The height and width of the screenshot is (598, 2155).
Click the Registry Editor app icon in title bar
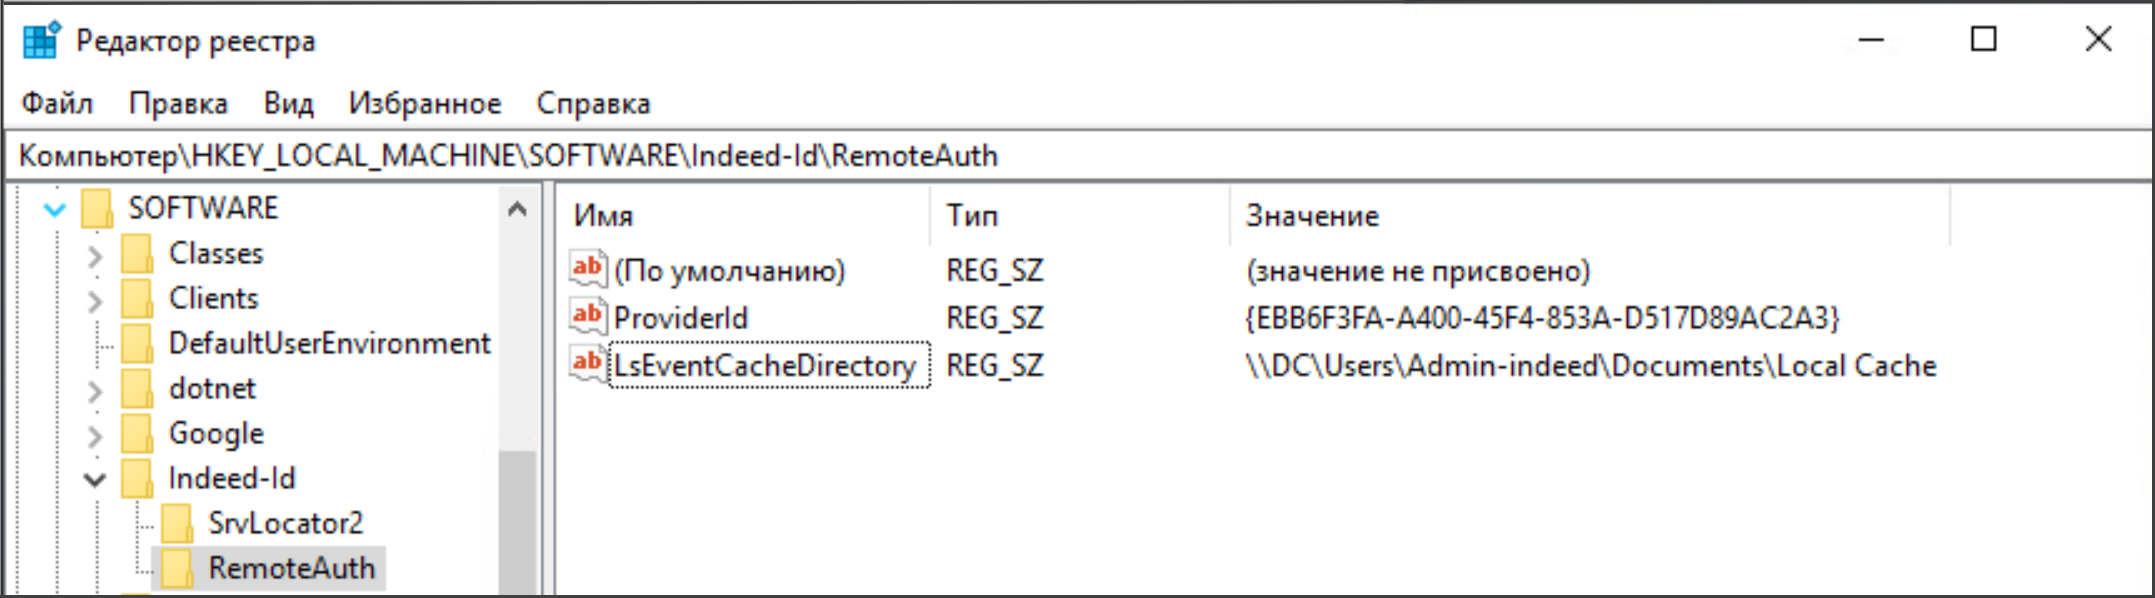point(42,40)
